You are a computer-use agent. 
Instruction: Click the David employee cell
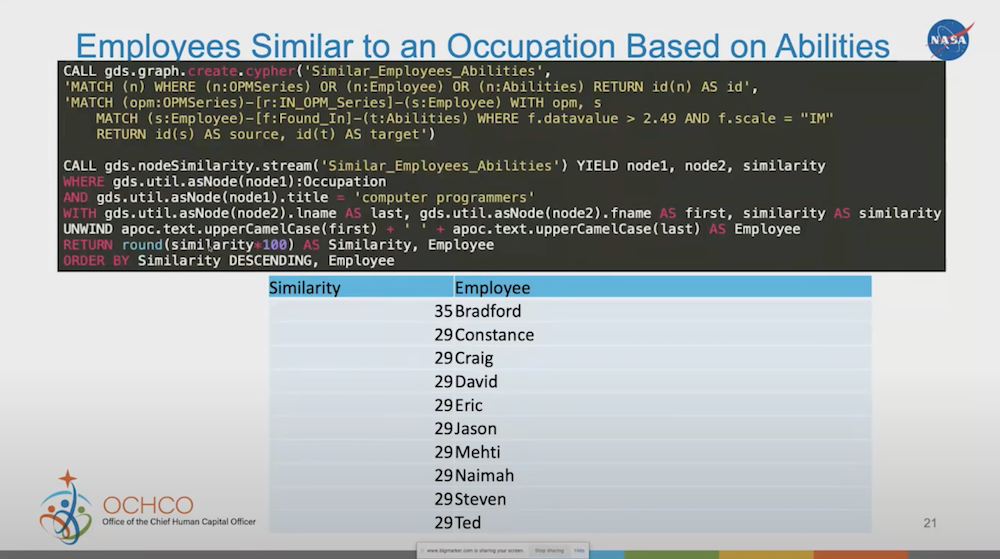click(663, 382)
